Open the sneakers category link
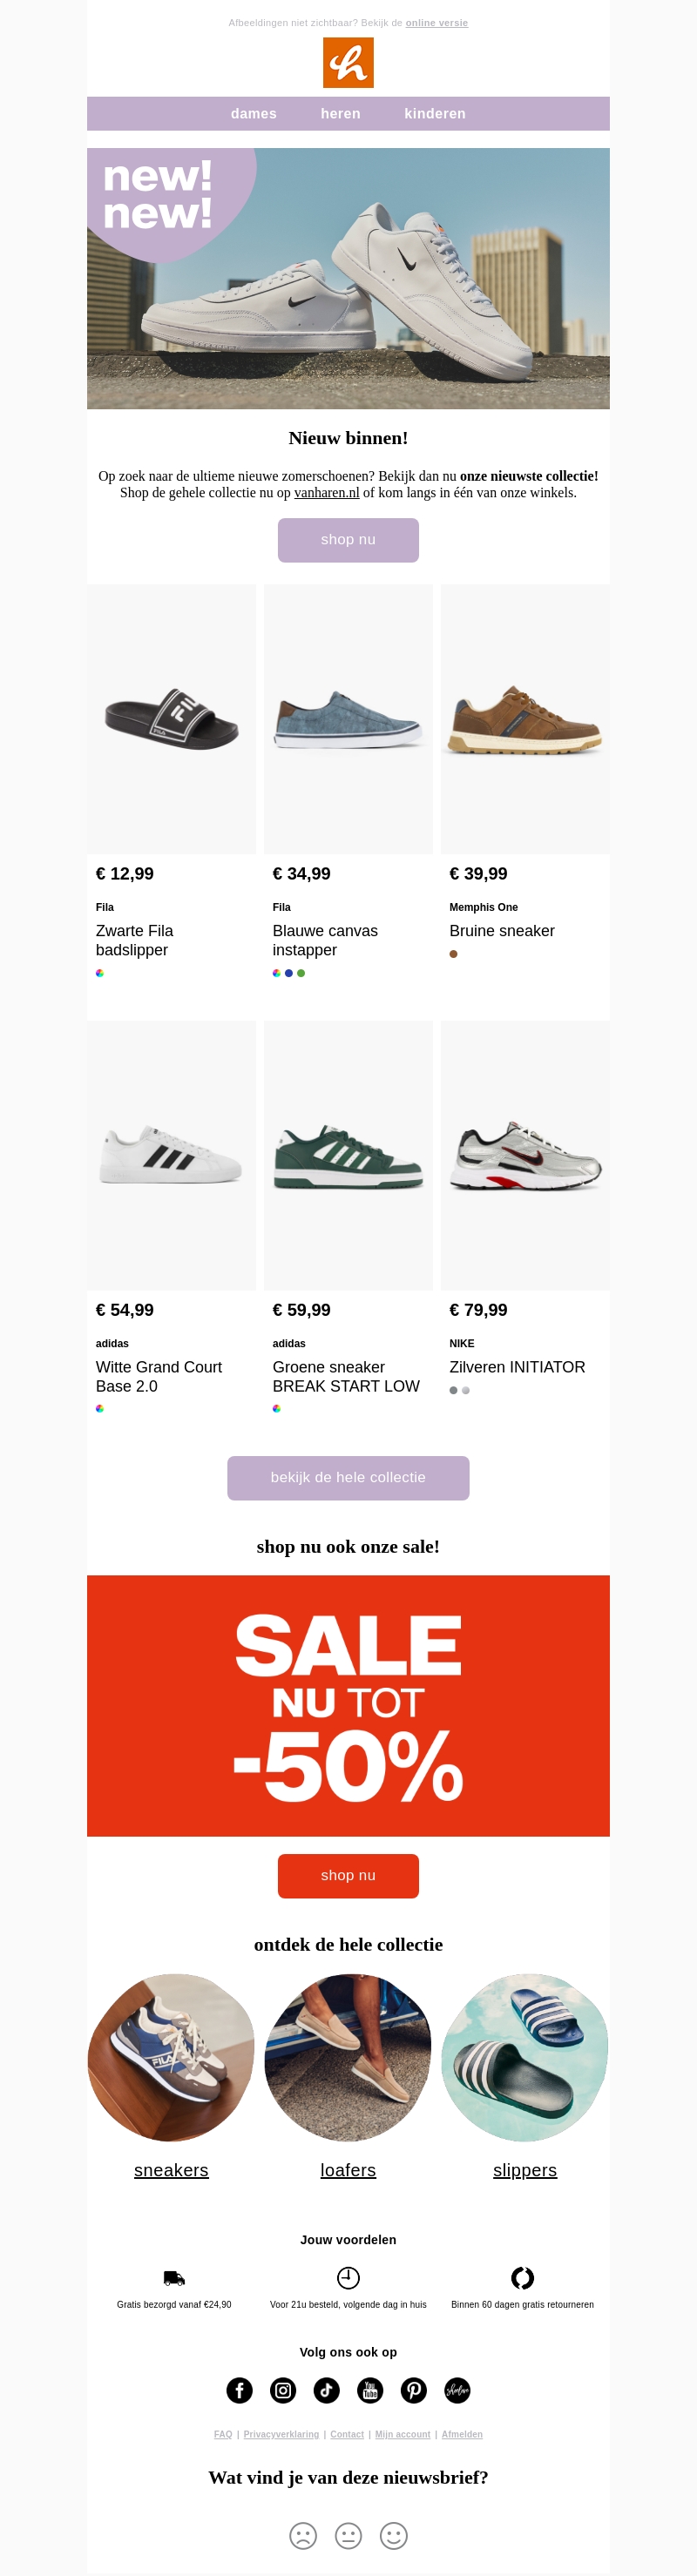Viewport: 697px width, 2576px height. 171,2169
